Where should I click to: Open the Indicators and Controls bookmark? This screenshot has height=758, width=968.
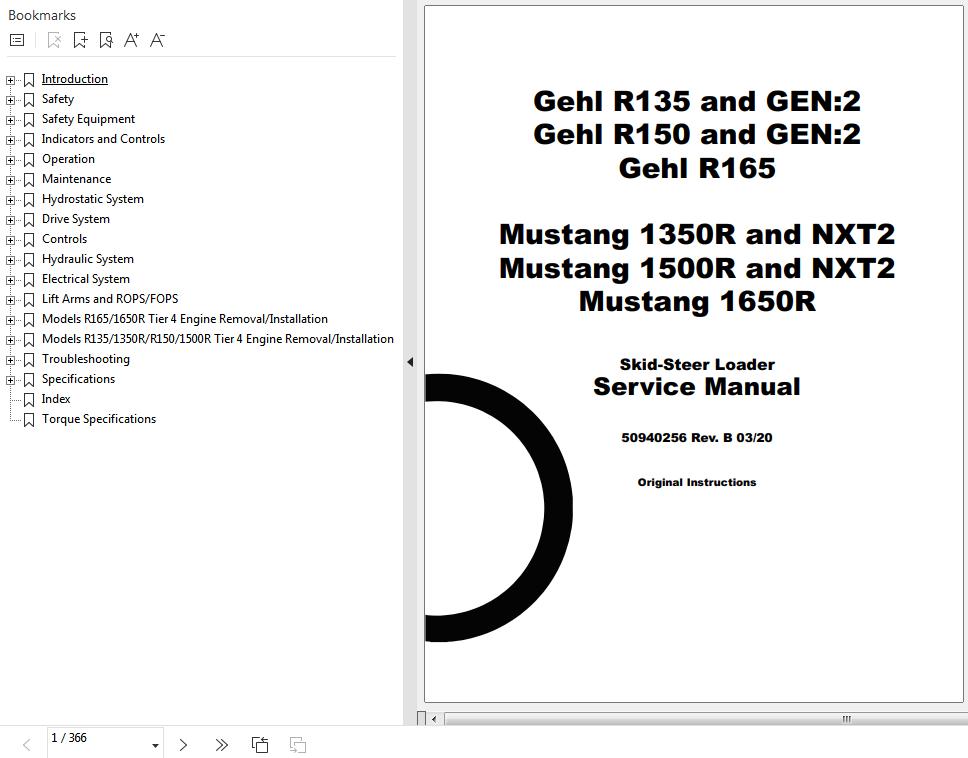tap(103, 139)
